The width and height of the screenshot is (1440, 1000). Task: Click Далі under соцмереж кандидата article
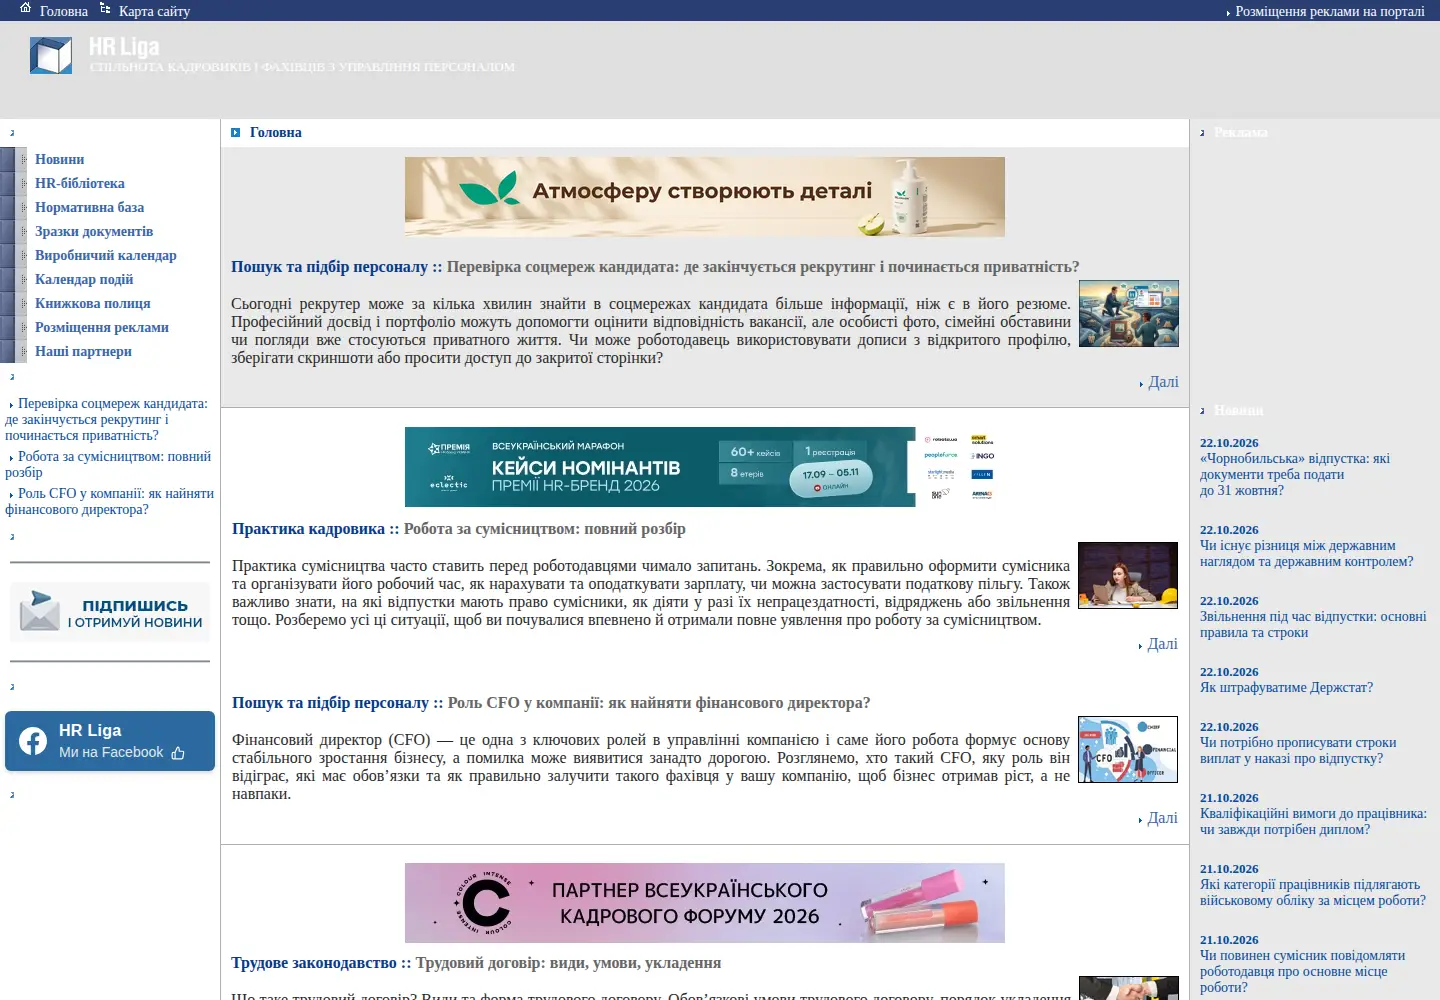(x=1163, y=382)
